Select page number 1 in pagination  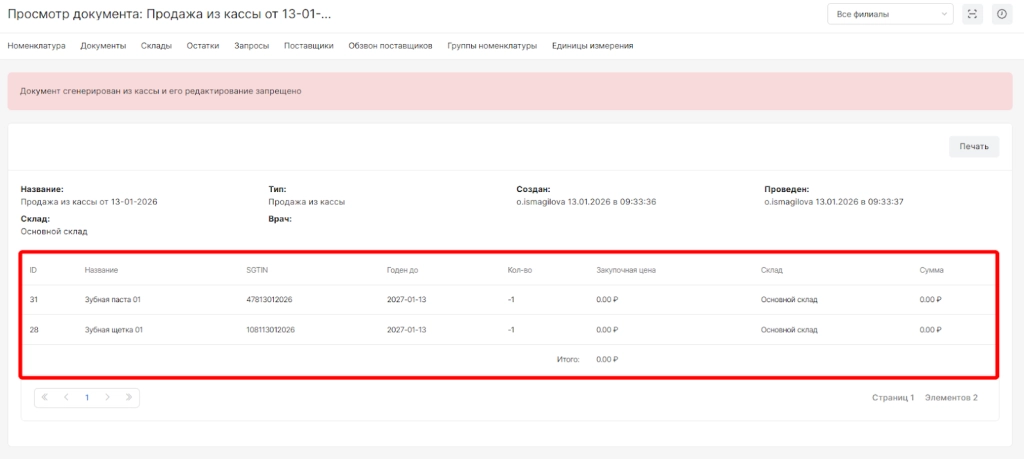tap(87, 397)
